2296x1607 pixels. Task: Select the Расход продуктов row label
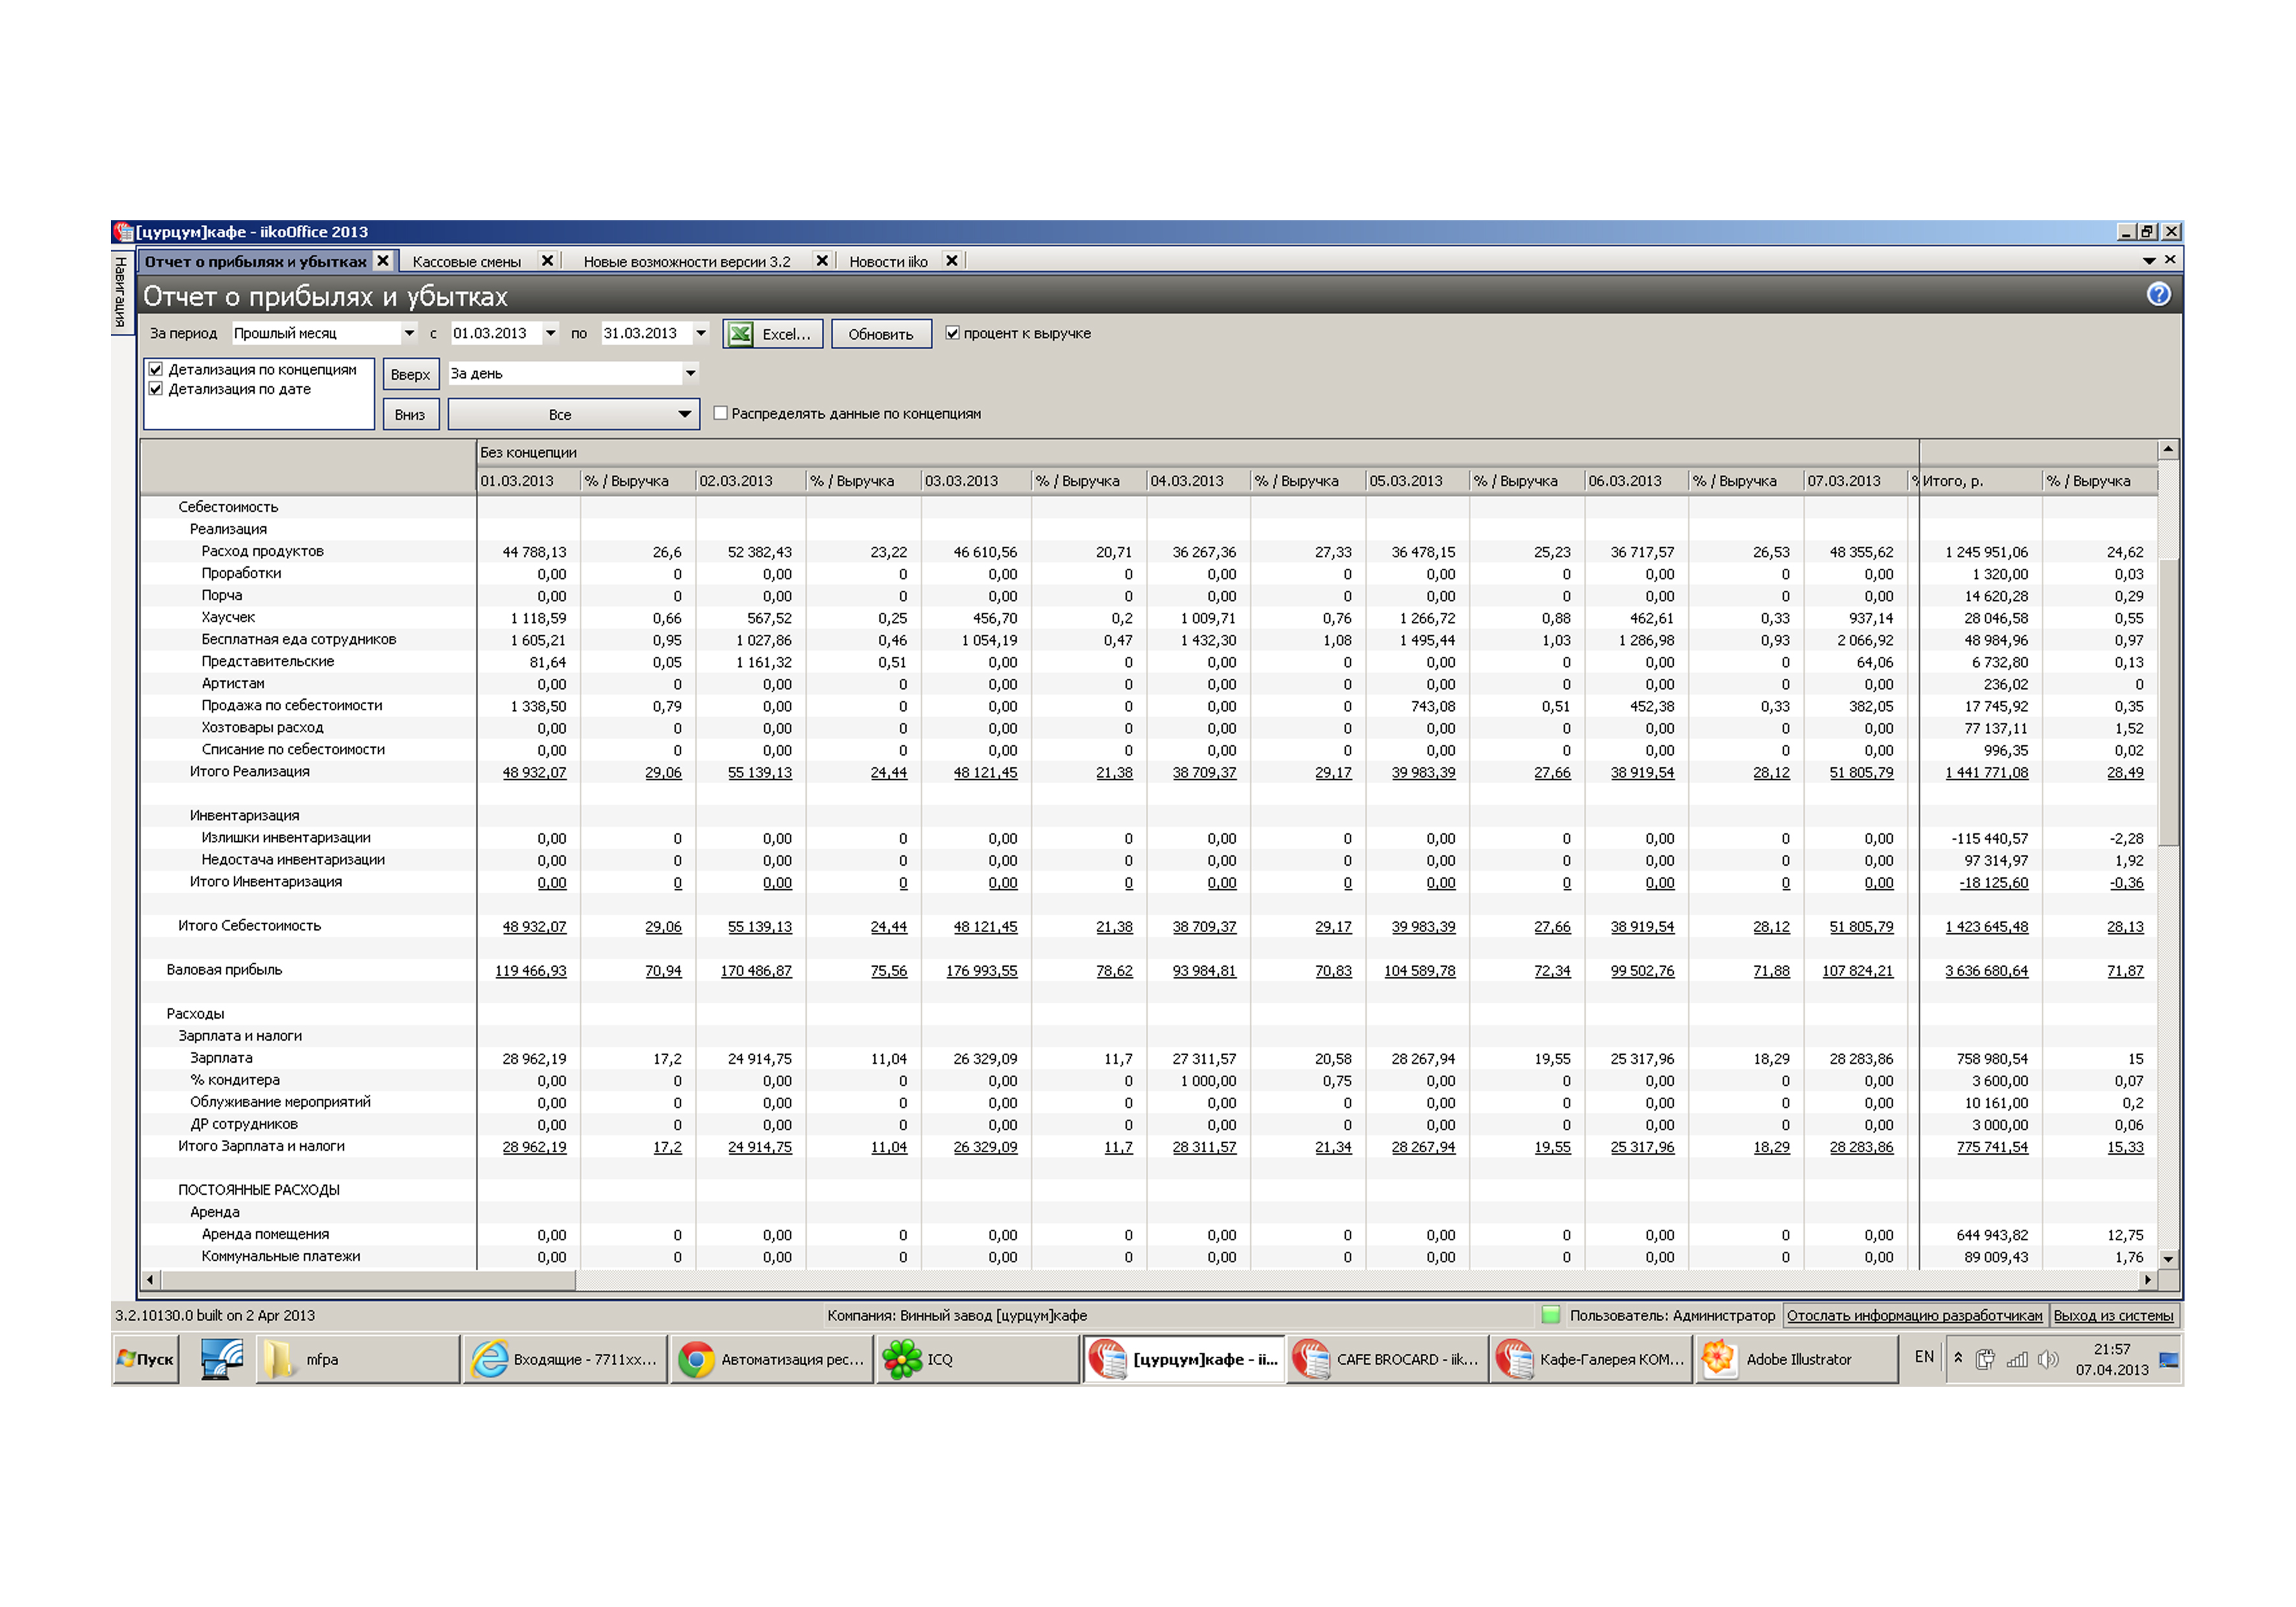point(262,551)
